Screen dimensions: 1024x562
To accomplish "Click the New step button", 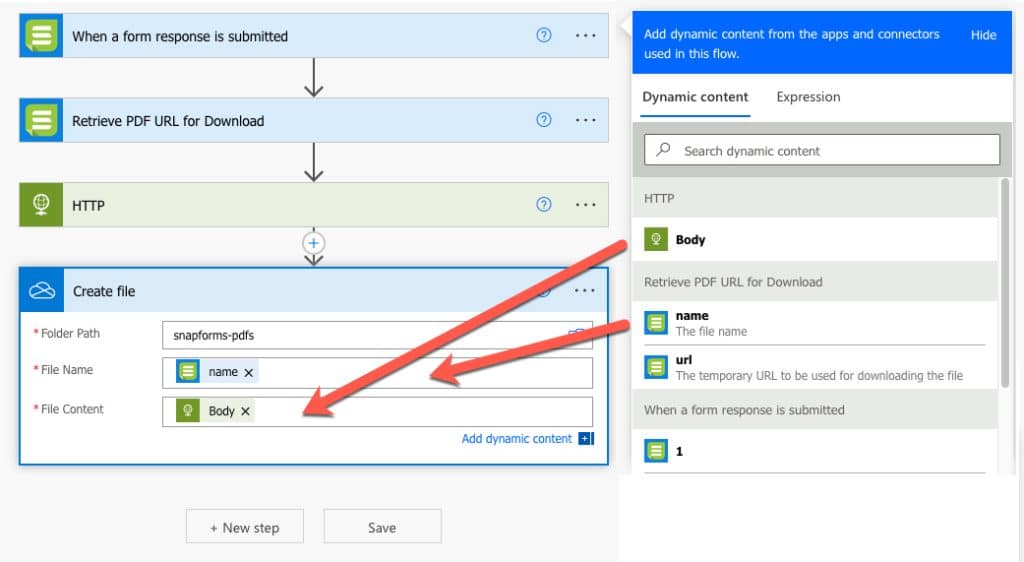I will coord(245,527).
